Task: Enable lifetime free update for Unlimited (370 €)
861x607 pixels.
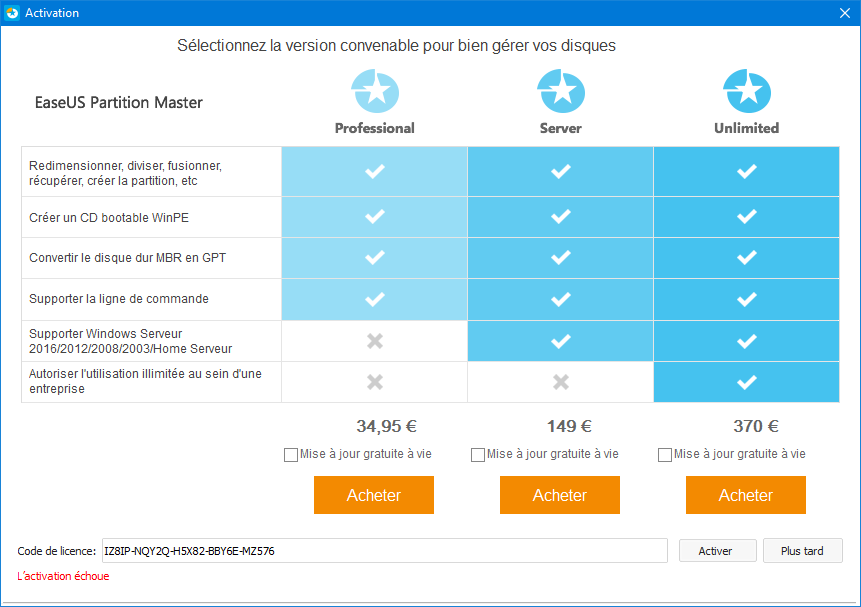Action: coord(664,455)
